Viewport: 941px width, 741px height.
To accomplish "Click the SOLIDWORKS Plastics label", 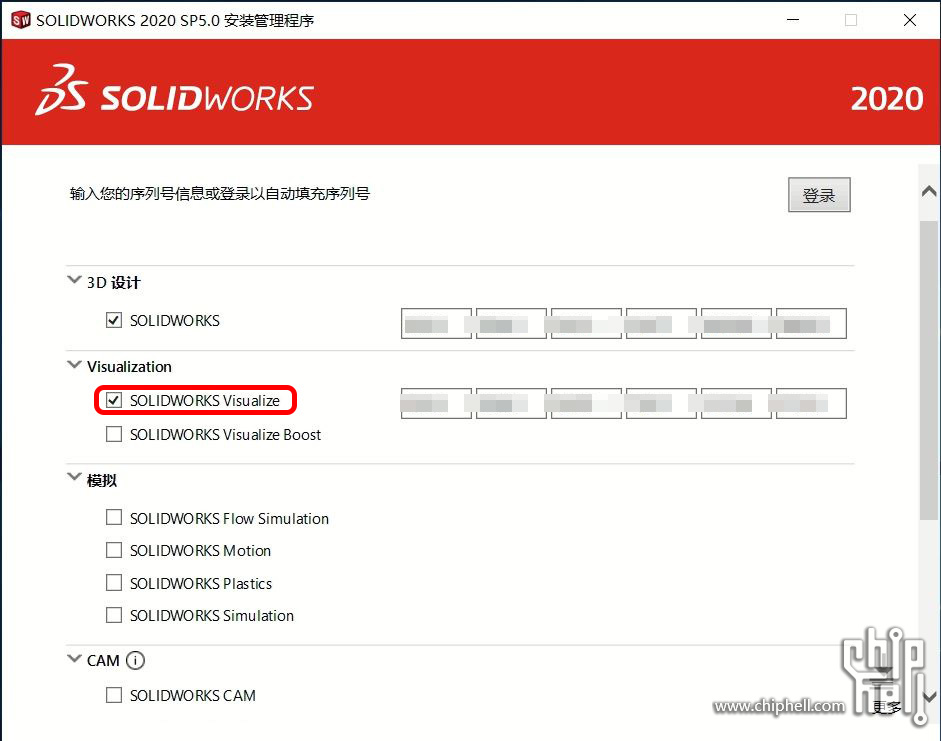I will pyautogui.click(x=201, y=583).
